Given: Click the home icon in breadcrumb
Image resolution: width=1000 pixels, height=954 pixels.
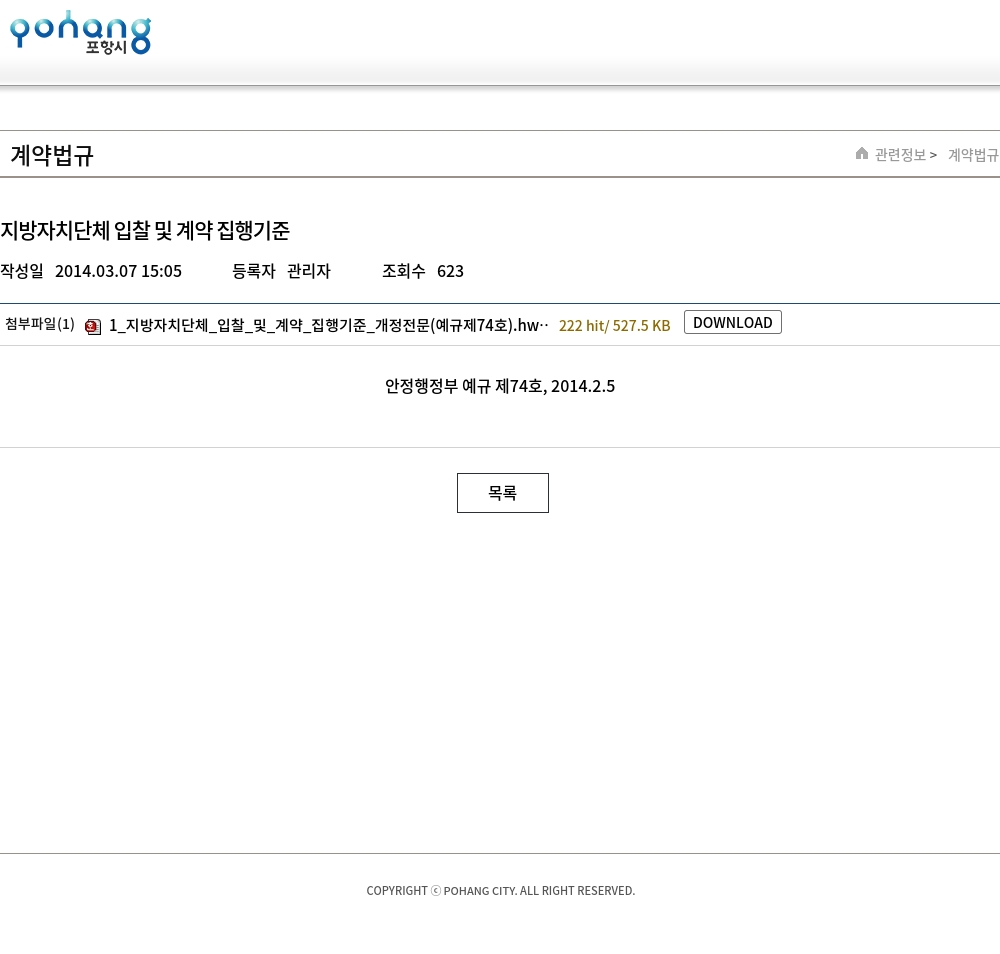Looking at the screenshot, I should (862, 153).
